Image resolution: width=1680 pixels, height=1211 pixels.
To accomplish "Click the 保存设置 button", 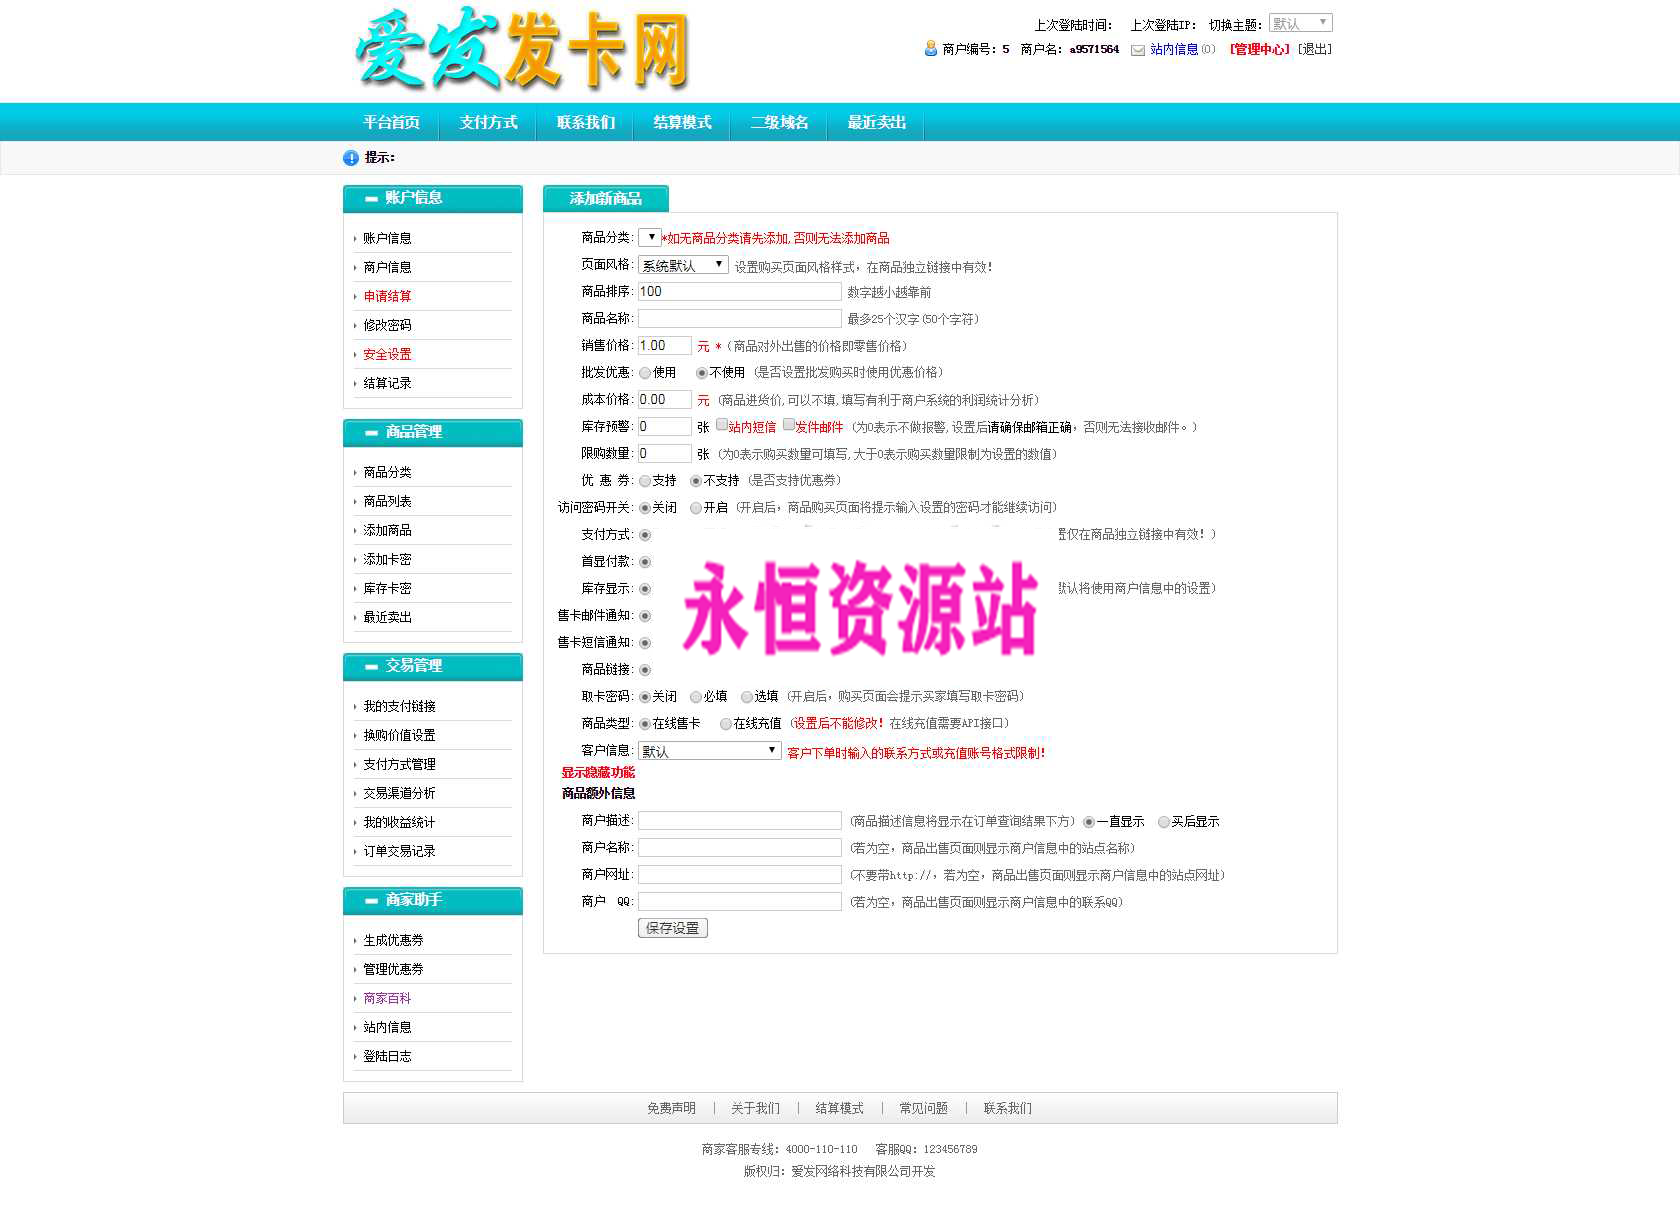I will pos(672,928).
